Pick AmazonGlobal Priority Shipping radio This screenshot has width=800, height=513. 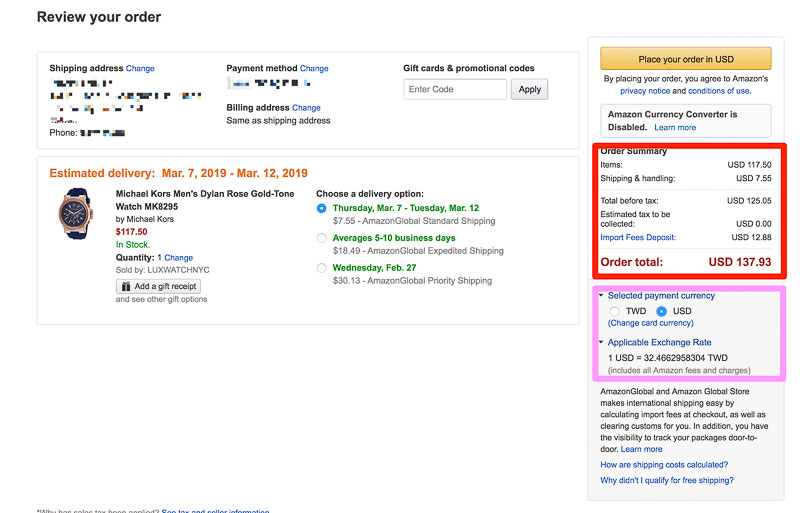click(x=321, y=268)
